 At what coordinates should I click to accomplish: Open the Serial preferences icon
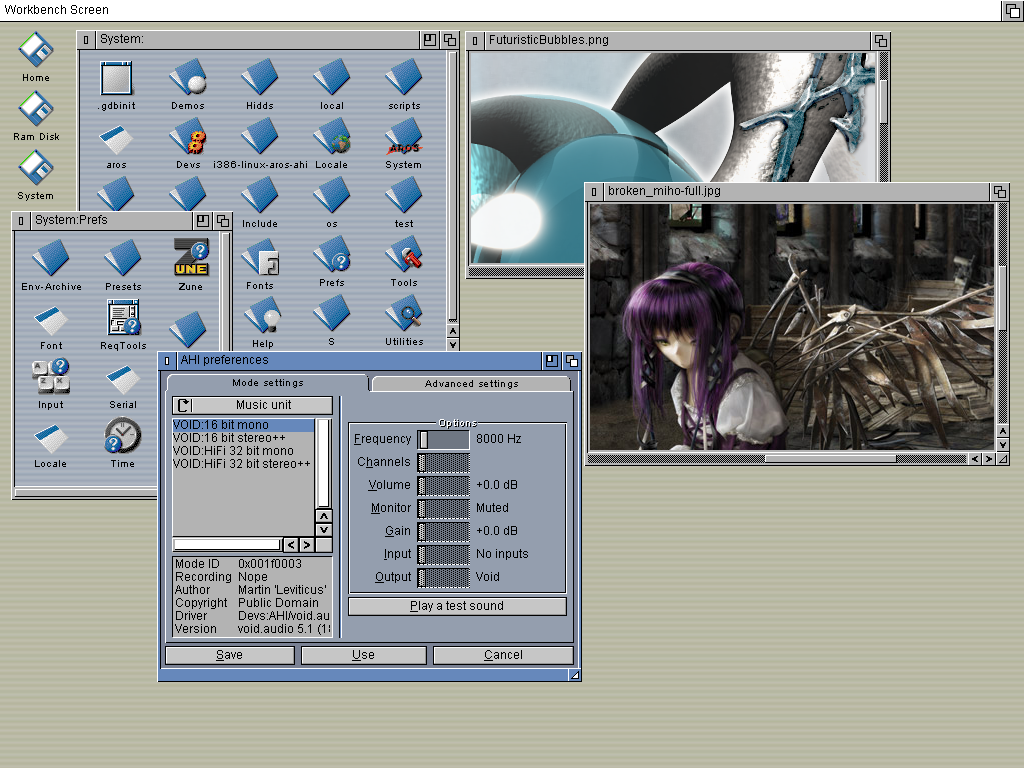pos(123,380)
